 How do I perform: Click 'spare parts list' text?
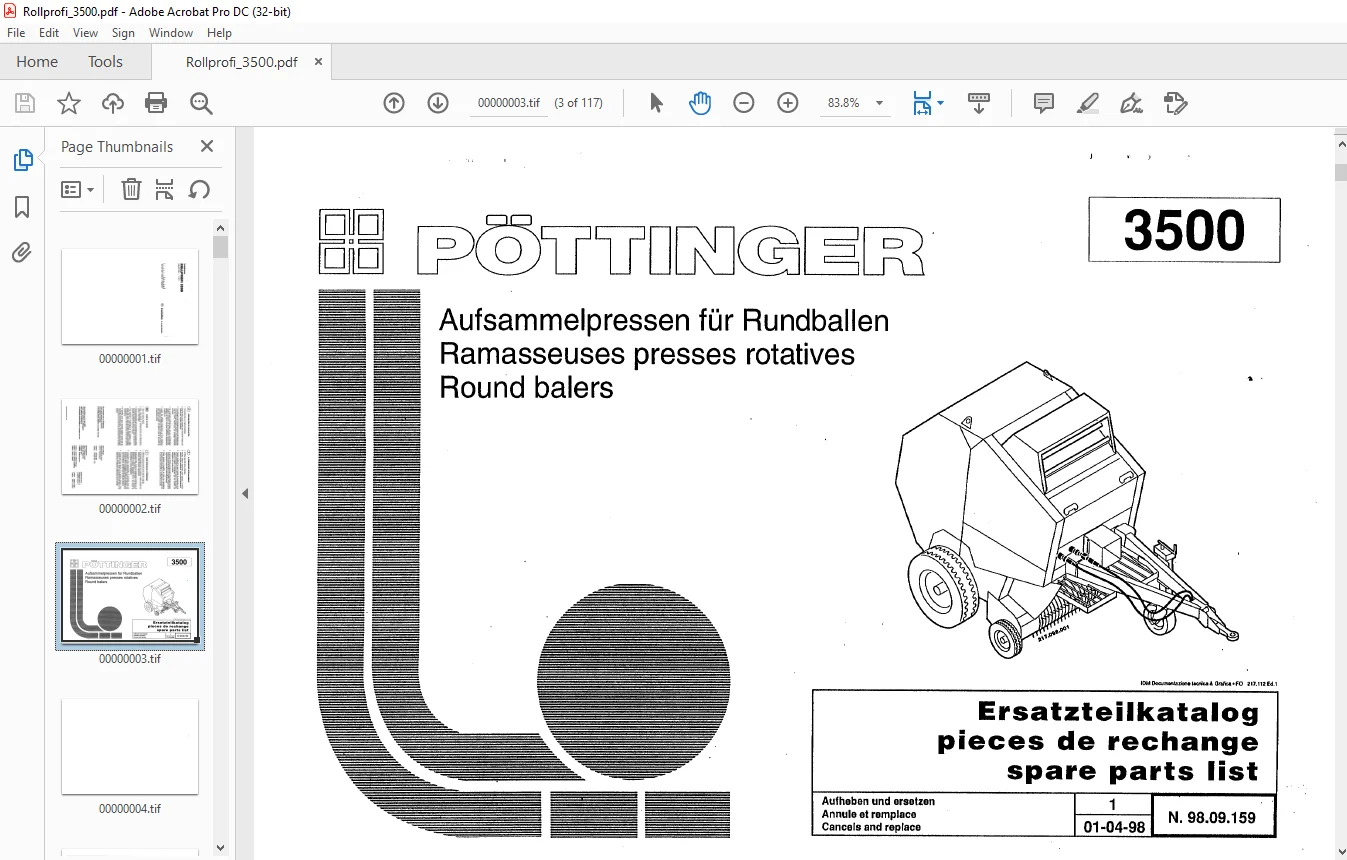[x=1132, y=771]
